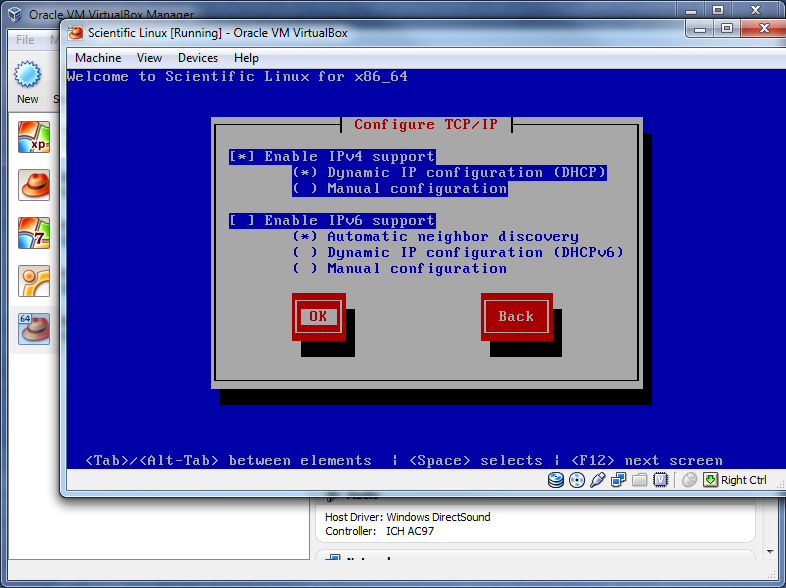The width and height of the screenshot is (786, 588).
Task: Click Controller: ICH AC97 text
Action: click(379, 531)
